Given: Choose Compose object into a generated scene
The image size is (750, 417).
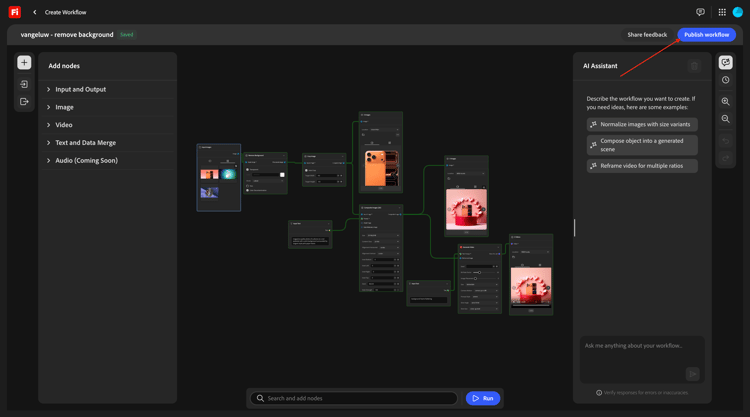Looking at the screenshot, I should 642,145.
